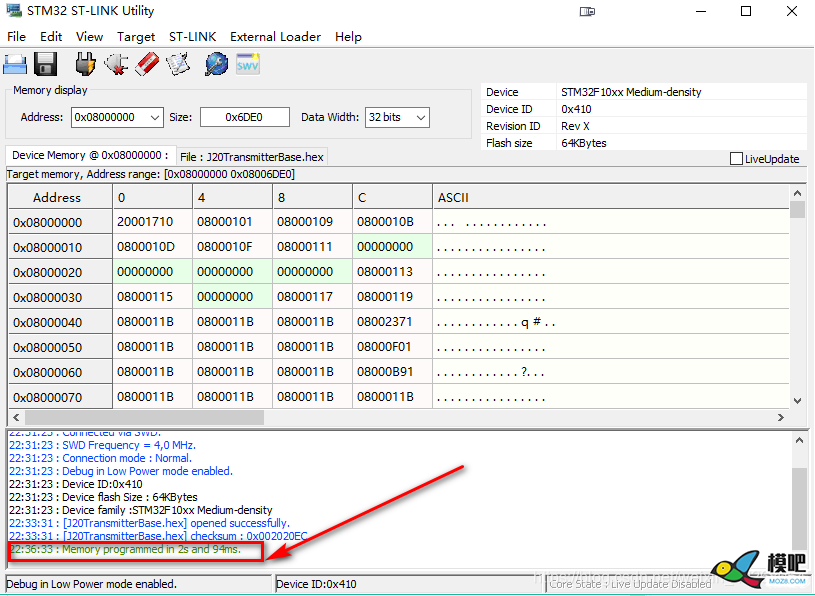This screenshot has width=815, height=596.
Task: Expand the Address dropdown
Action: pos(154,117)
